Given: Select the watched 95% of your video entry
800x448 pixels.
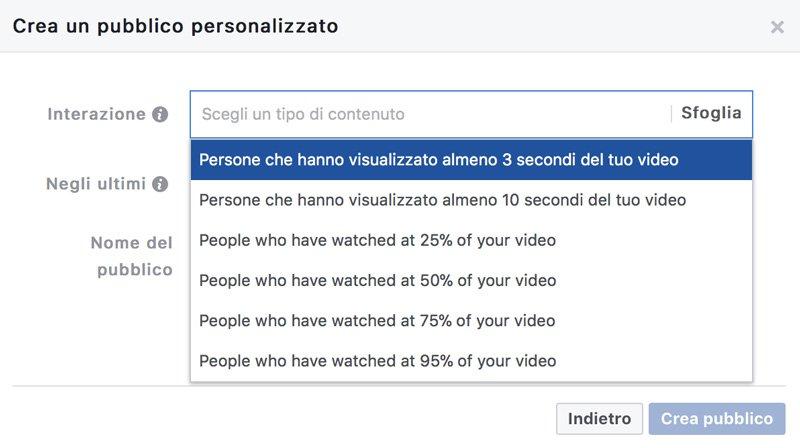Looking at the screenshot, I should coord(471,361).
